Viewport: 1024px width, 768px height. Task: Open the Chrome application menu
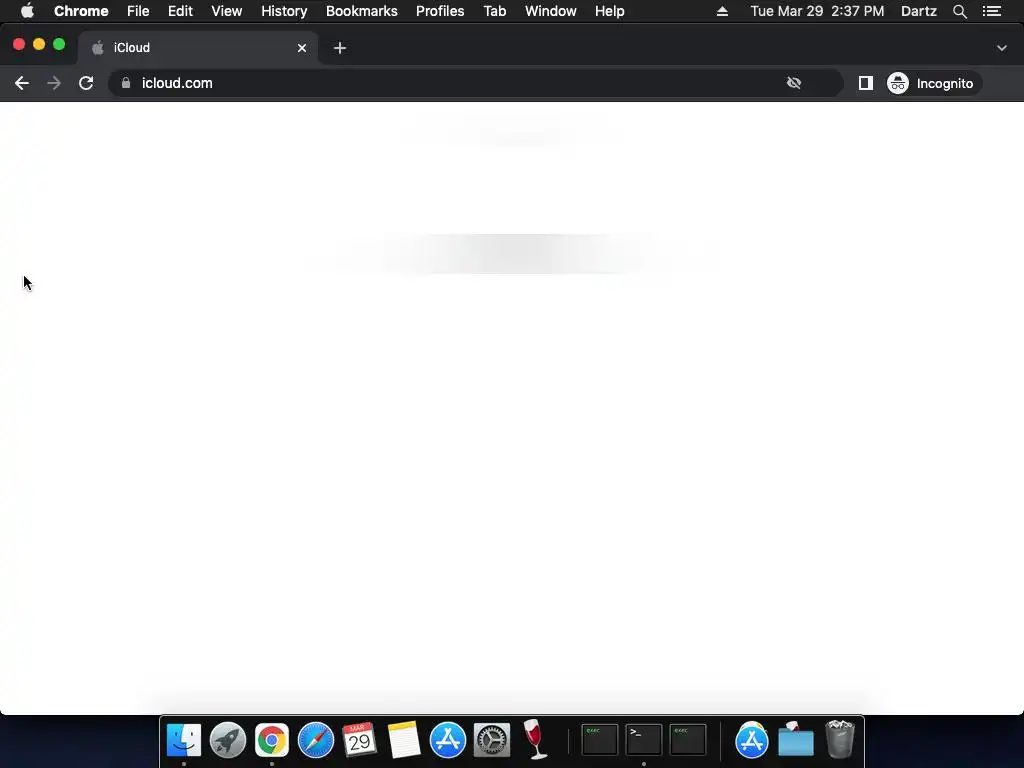coord(81,11)
